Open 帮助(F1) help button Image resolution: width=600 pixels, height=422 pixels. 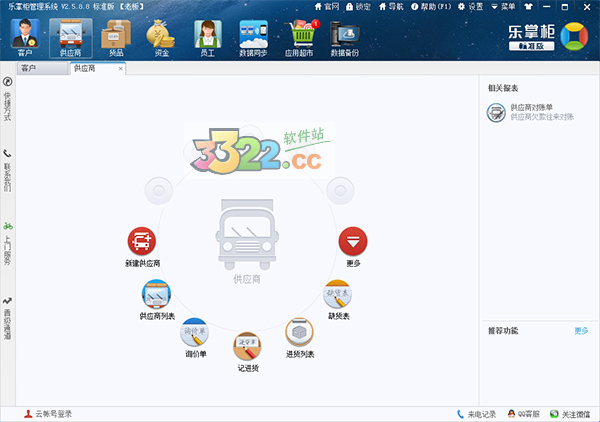pyautogui.click(x=431, y=7)
